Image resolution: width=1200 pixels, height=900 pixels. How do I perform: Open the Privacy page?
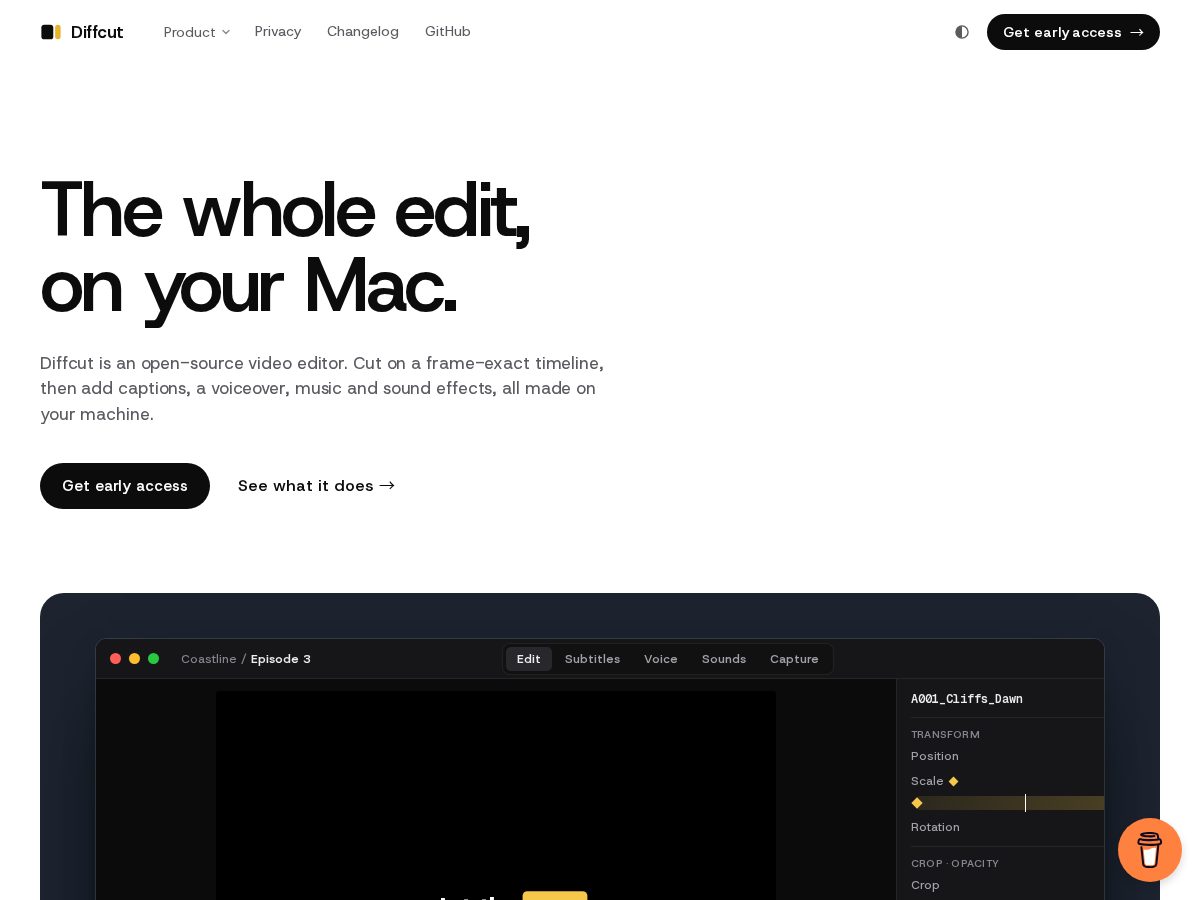pyautogui.click(x=278, y=31)
